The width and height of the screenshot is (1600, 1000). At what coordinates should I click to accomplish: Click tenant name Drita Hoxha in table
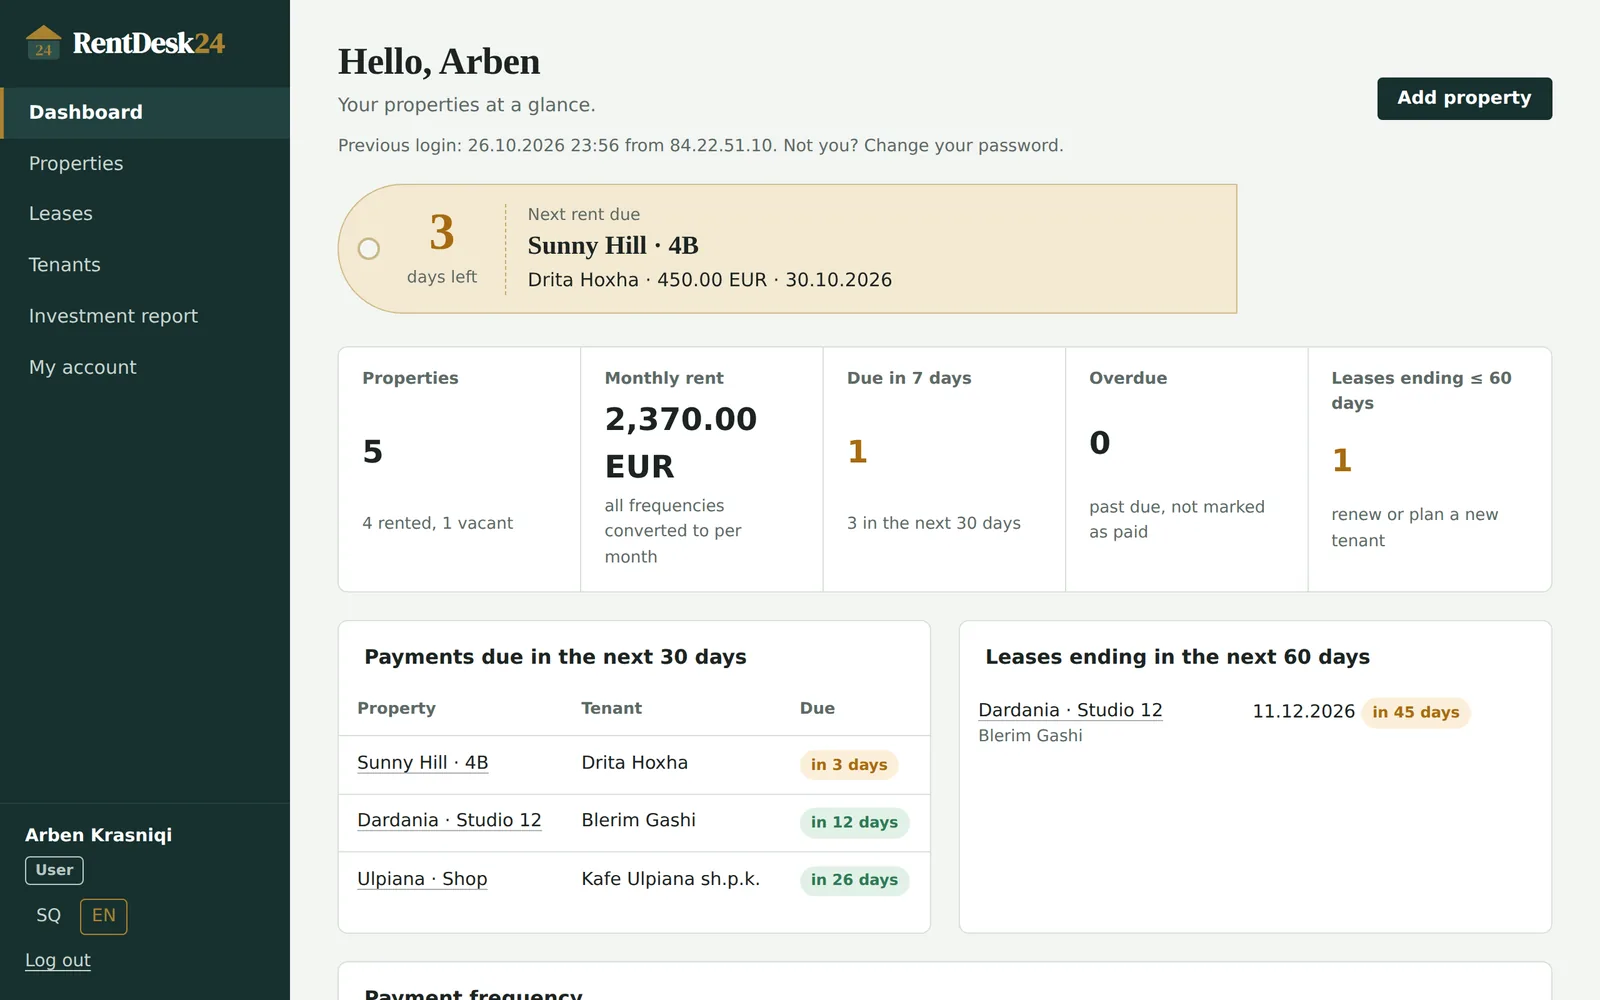(635, 763)
